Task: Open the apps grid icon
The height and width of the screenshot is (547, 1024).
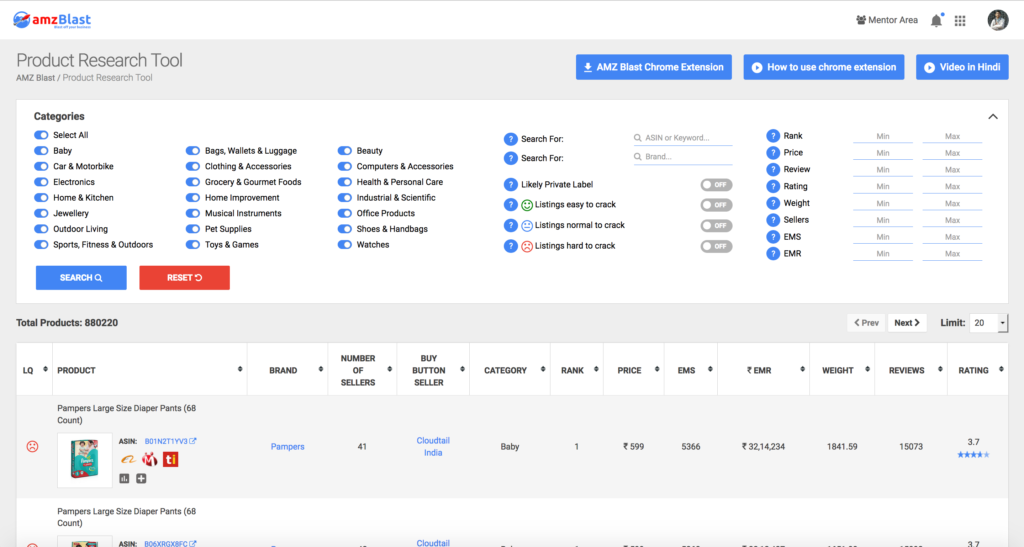Action: coord(960,20)
